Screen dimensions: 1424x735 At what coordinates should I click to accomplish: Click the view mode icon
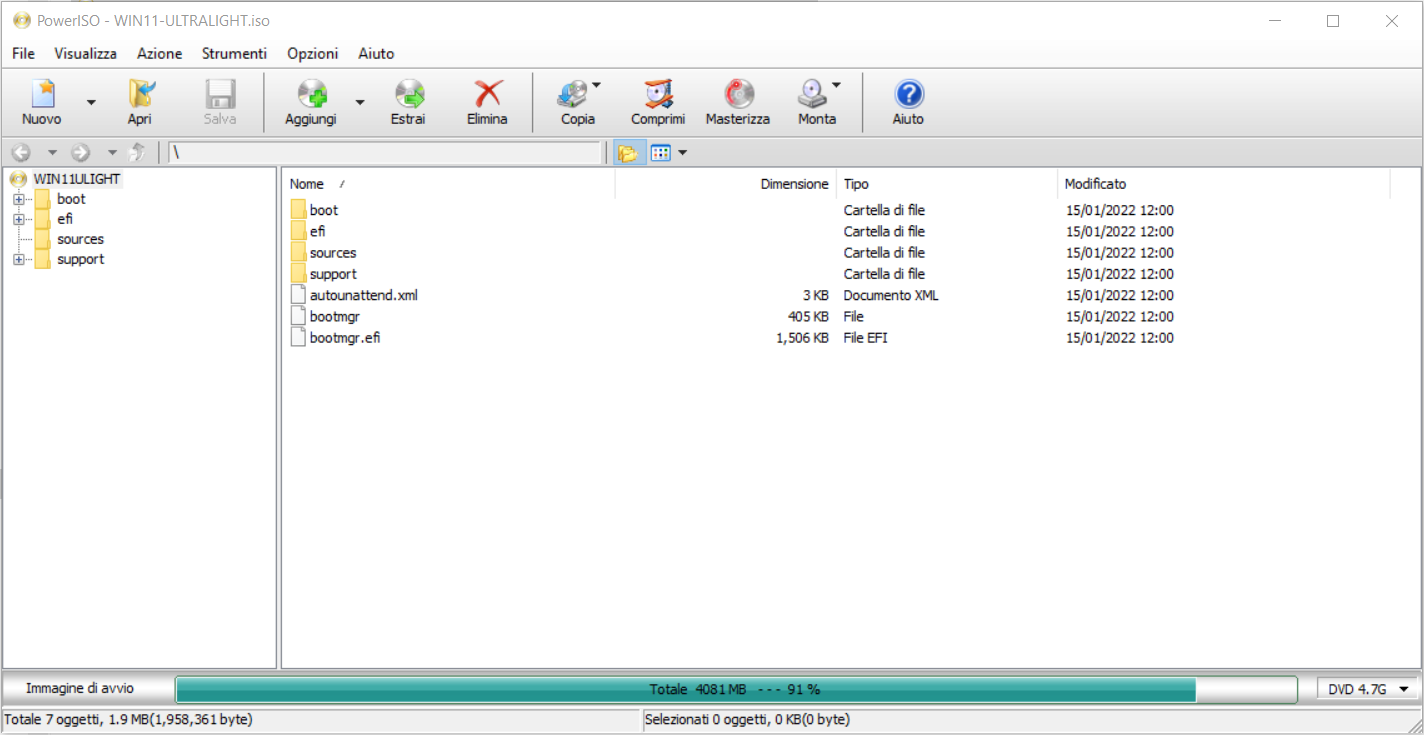pos(660,153)
